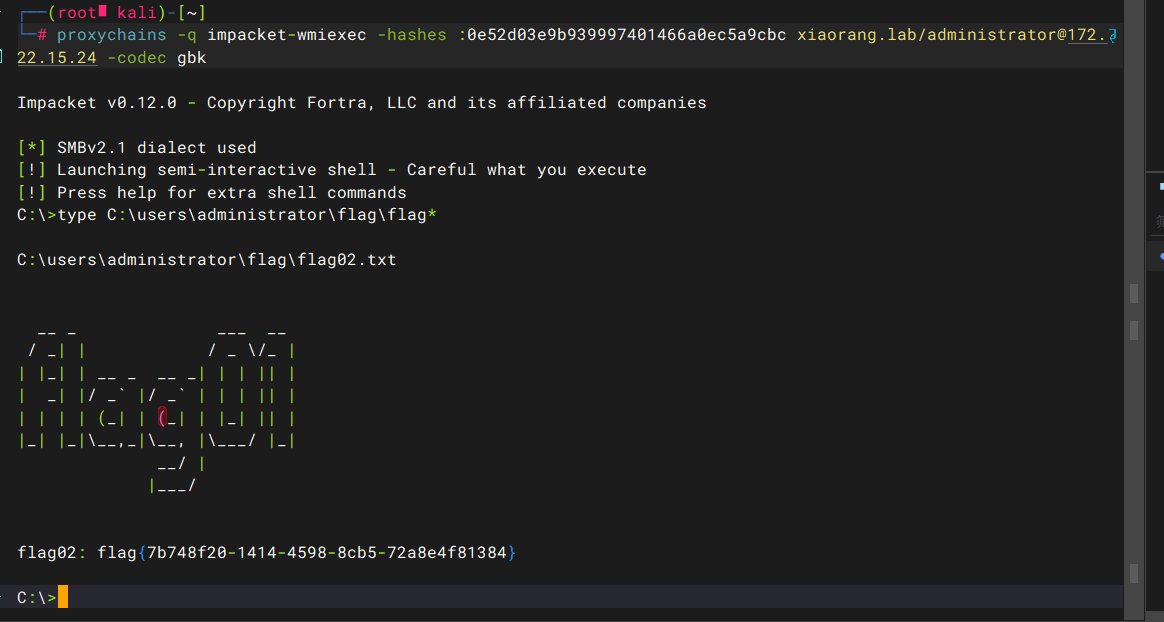Click the "proxychains" command word
This screenshot has width=1164, height=622.
[x=111, y=35]
